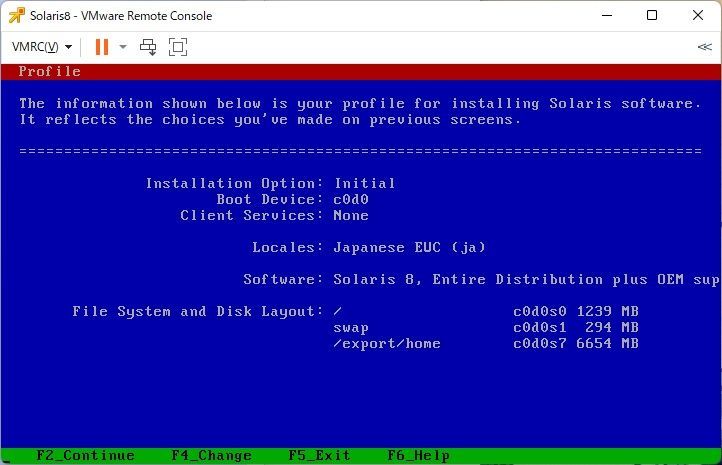Click the 'Software:' label

tap(283, 279)
